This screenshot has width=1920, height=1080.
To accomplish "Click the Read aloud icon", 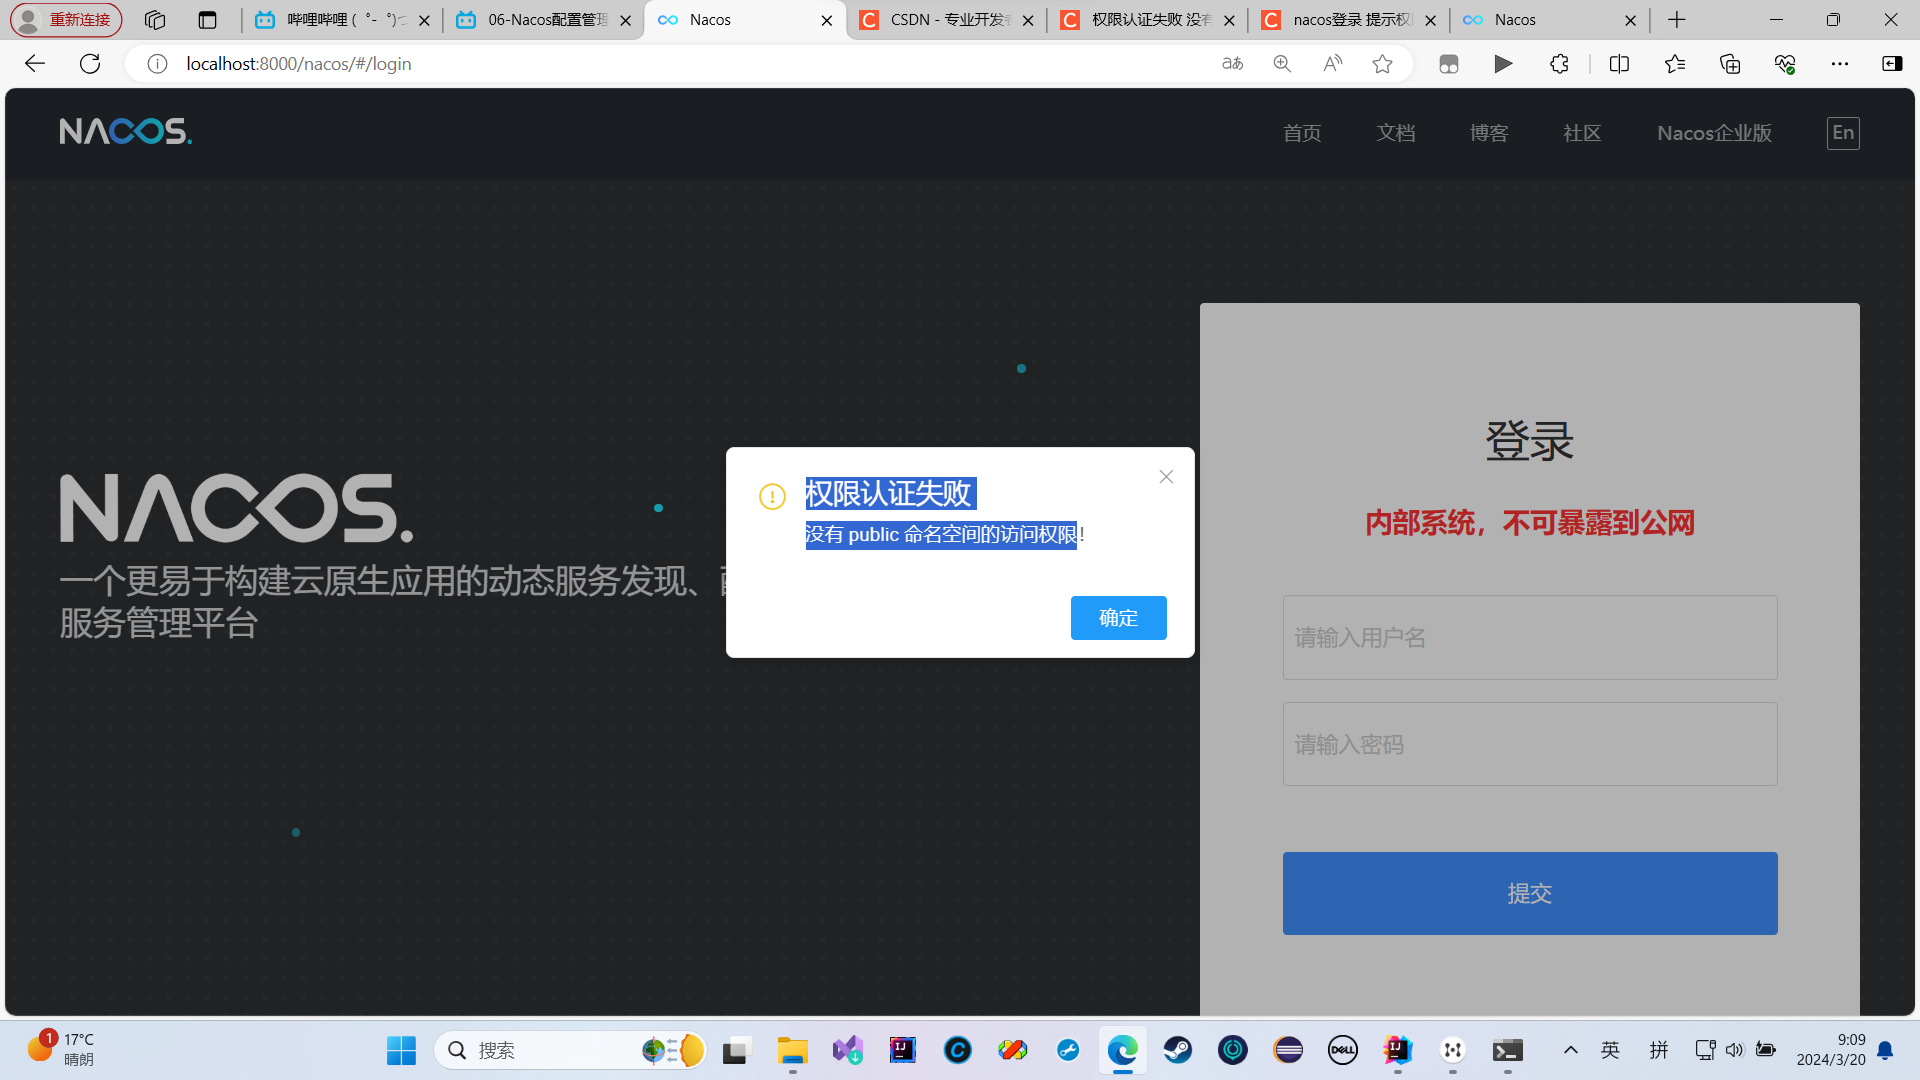I will click(x=1332, y=64).
